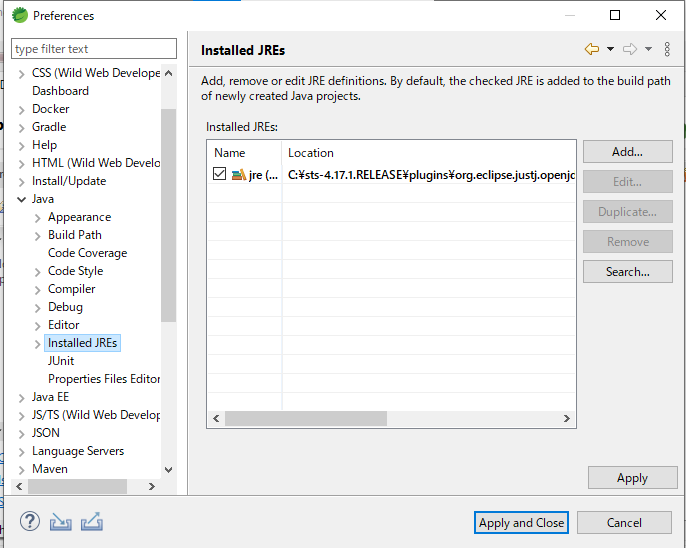
Task: Click the JRE table horizontal scrollbar thumb
Action: [x=306, y=419]
